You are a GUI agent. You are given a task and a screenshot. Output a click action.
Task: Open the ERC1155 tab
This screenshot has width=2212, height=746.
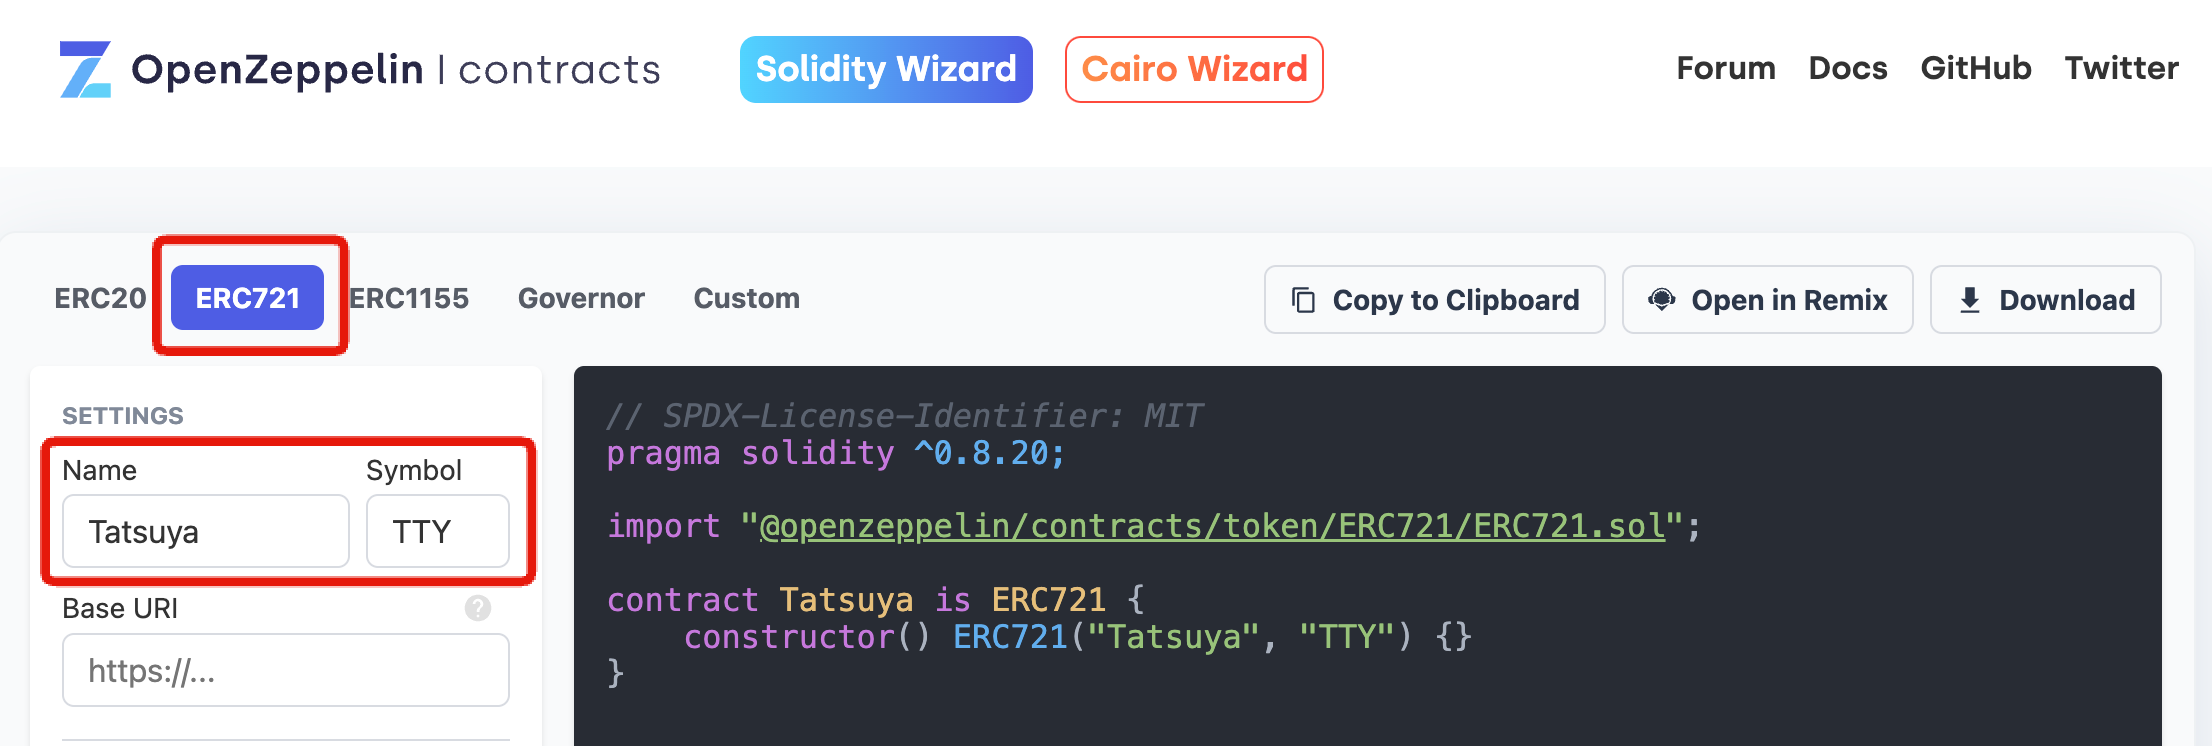click(409, 298)
